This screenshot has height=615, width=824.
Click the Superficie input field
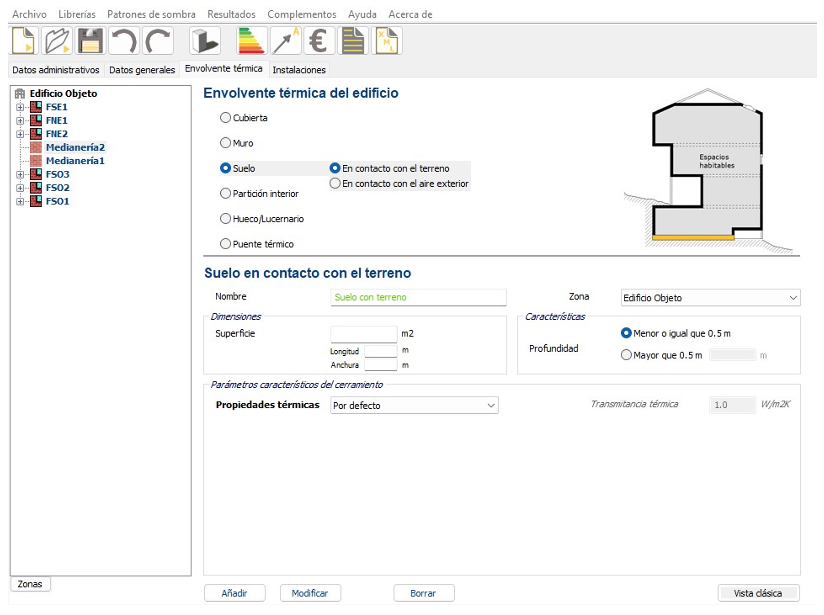(x=364, y=334)
